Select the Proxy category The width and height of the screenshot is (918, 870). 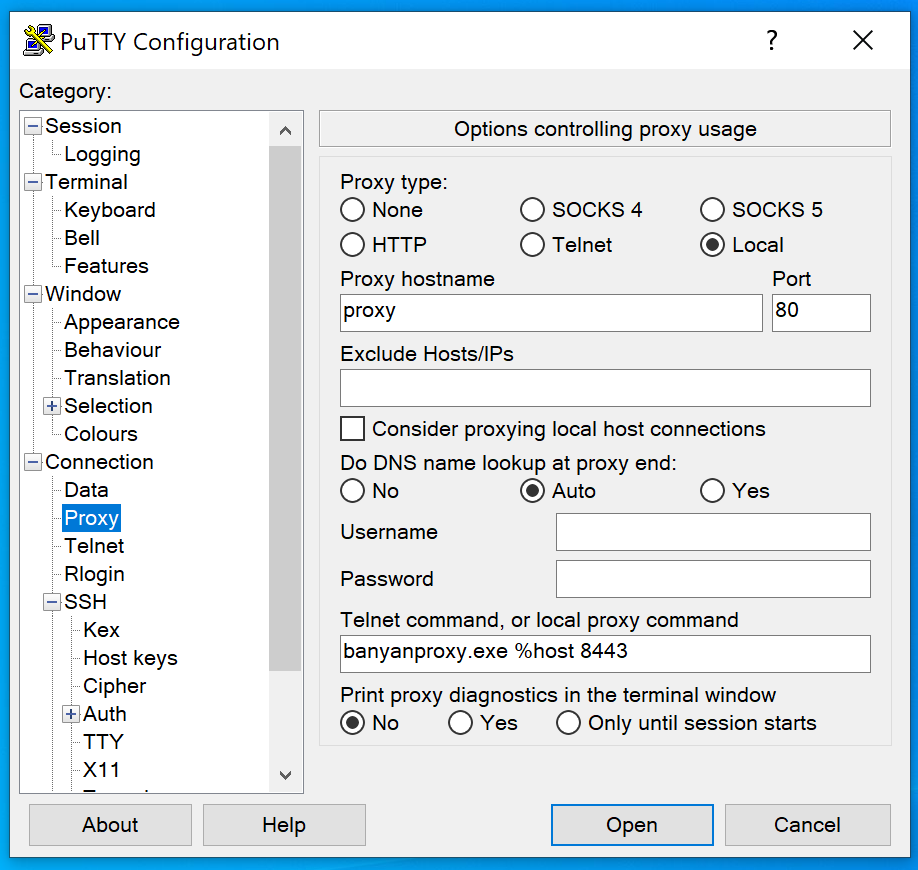(91, 518)
